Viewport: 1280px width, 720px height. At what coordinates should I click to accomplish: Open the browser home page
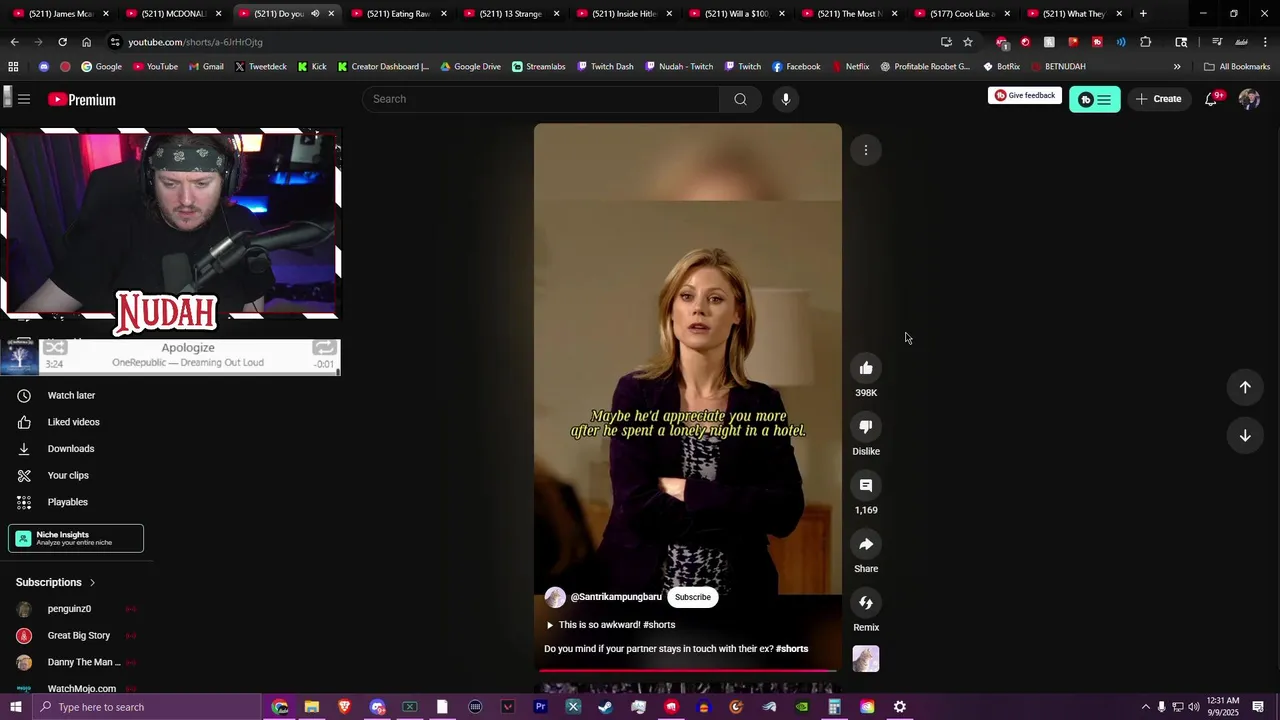click(x=86, y=42)
